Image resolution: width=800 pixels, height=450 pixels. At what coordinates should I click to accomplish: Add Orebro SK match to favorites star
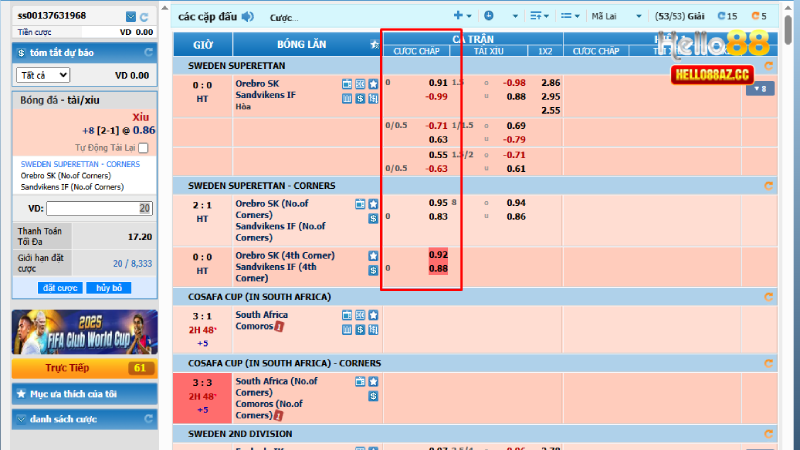click(x=373, y=84)
